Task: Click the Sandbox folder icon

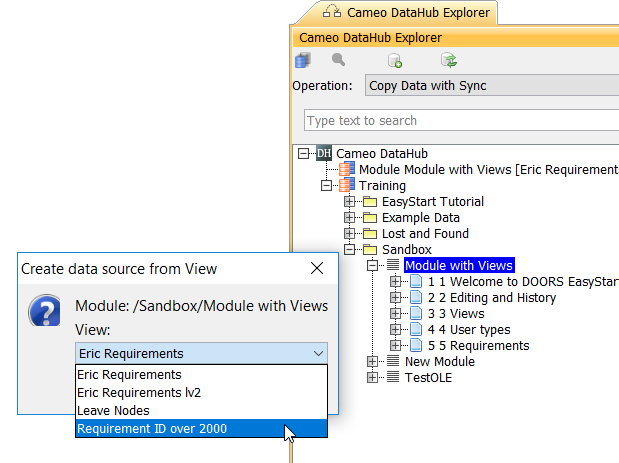Action: click(x=369, y=249)
